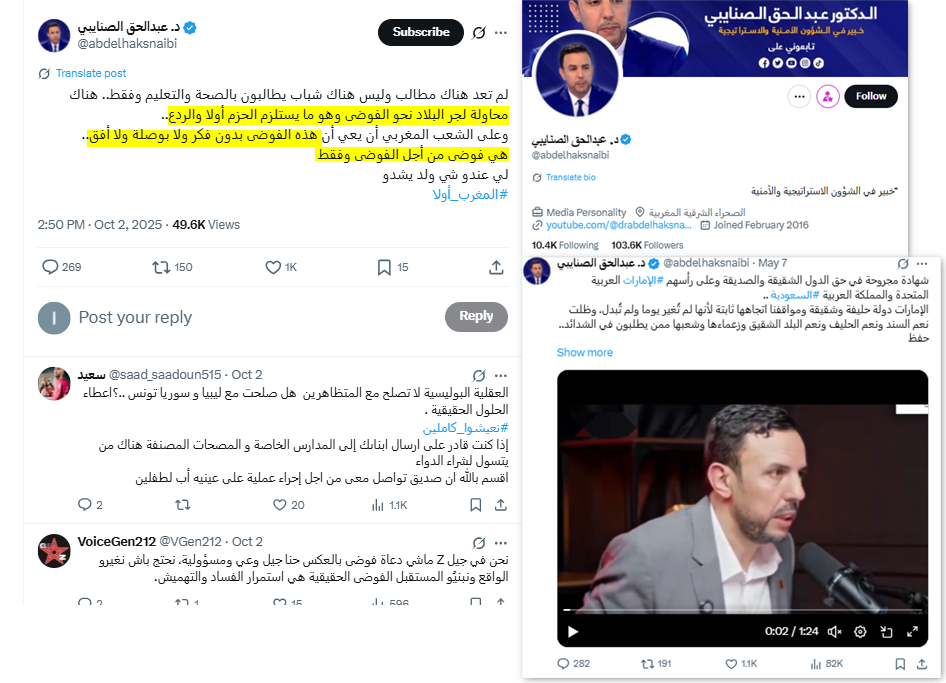
Task: Open the more menu on the May 7 post
Action: pyautogui.click(x=922, y=264)
